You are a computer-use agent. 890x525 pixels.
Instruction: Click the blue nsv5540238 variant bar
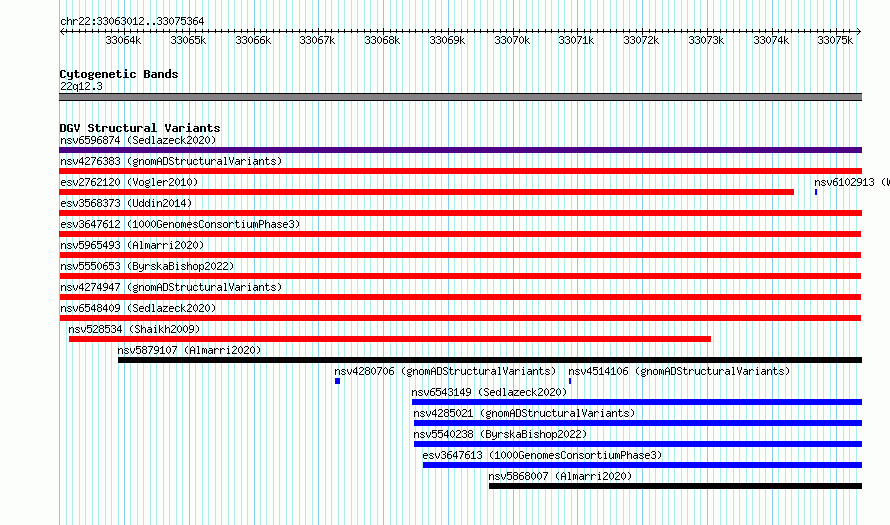tap(638, 444)
